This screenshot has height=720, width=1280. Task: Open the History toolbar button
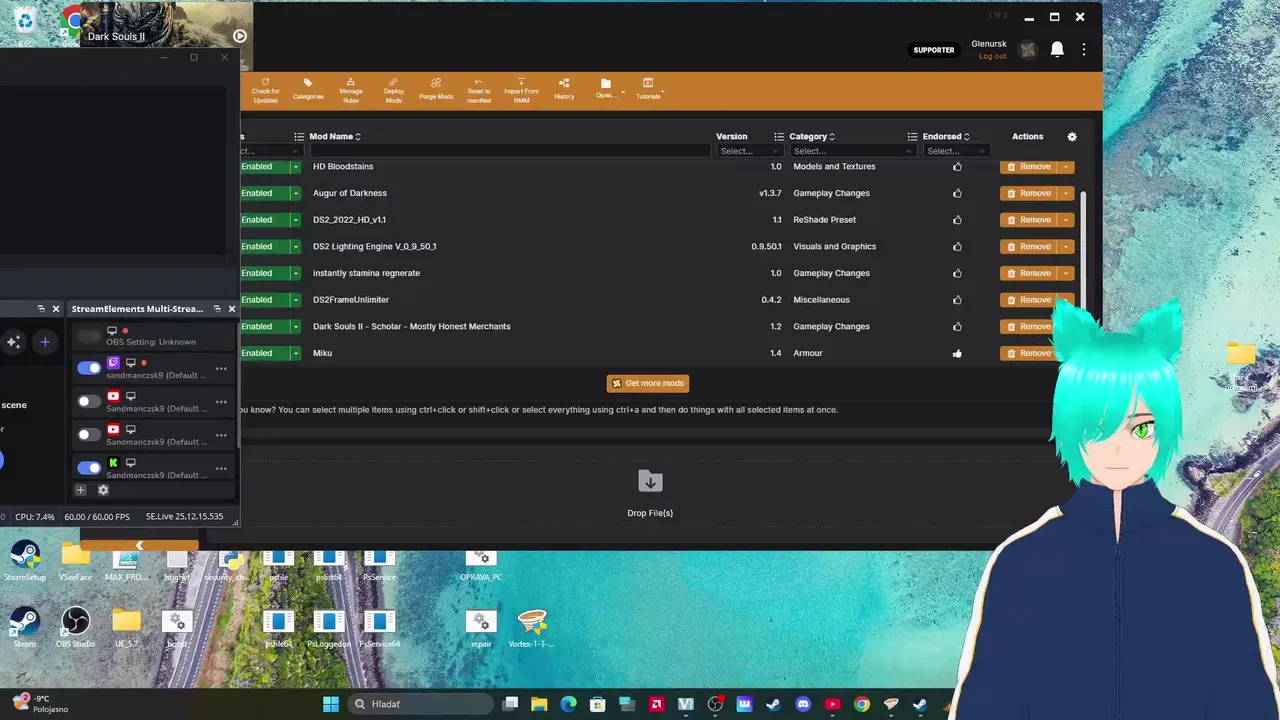564,89
